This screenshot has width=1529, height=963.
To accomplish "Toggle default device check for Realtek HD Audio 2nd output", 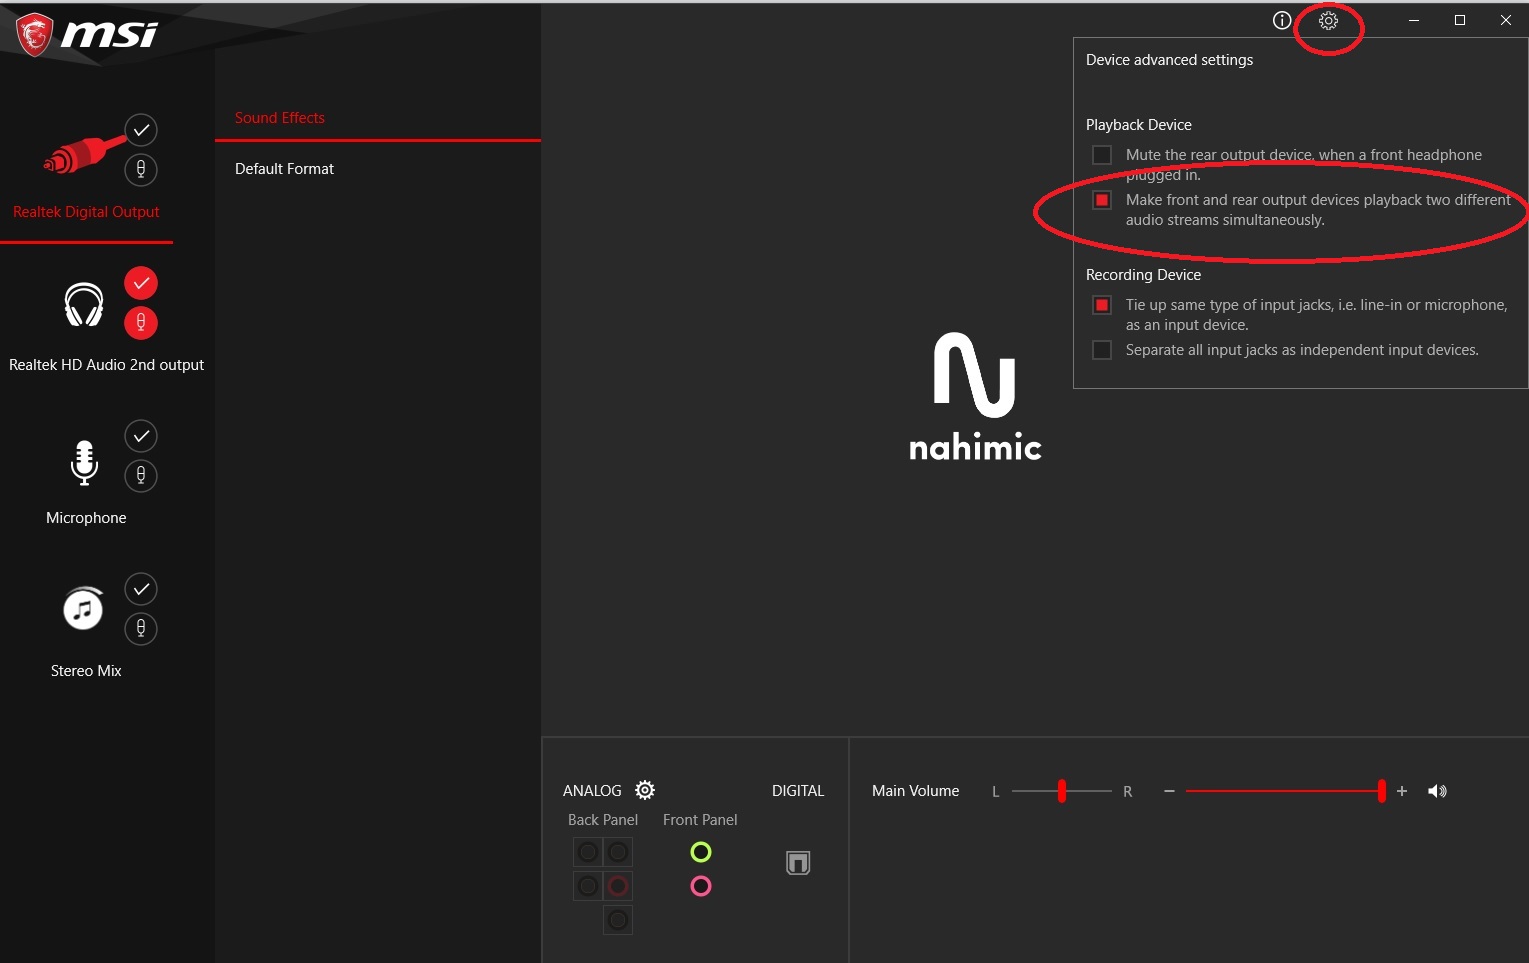I will tap(141, 283).
